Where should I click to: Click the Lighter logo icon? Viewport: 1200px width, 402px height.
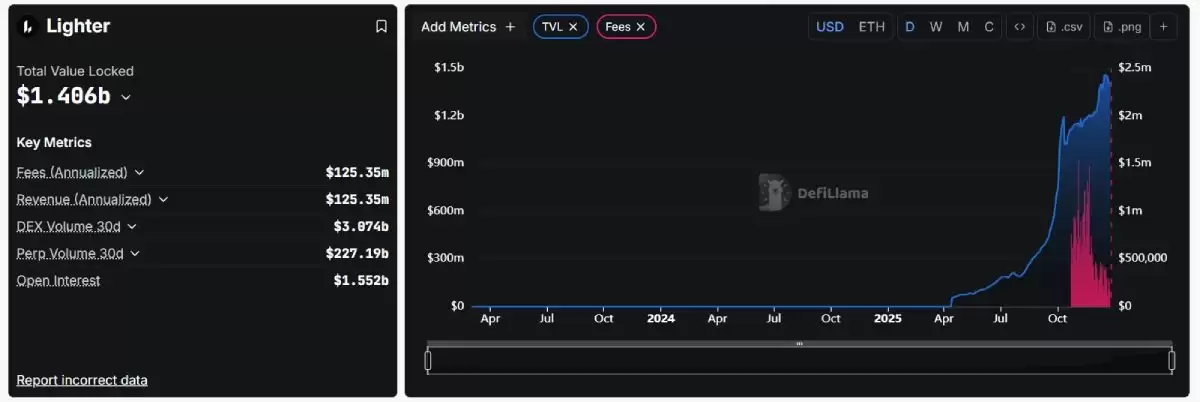point(28,27)
